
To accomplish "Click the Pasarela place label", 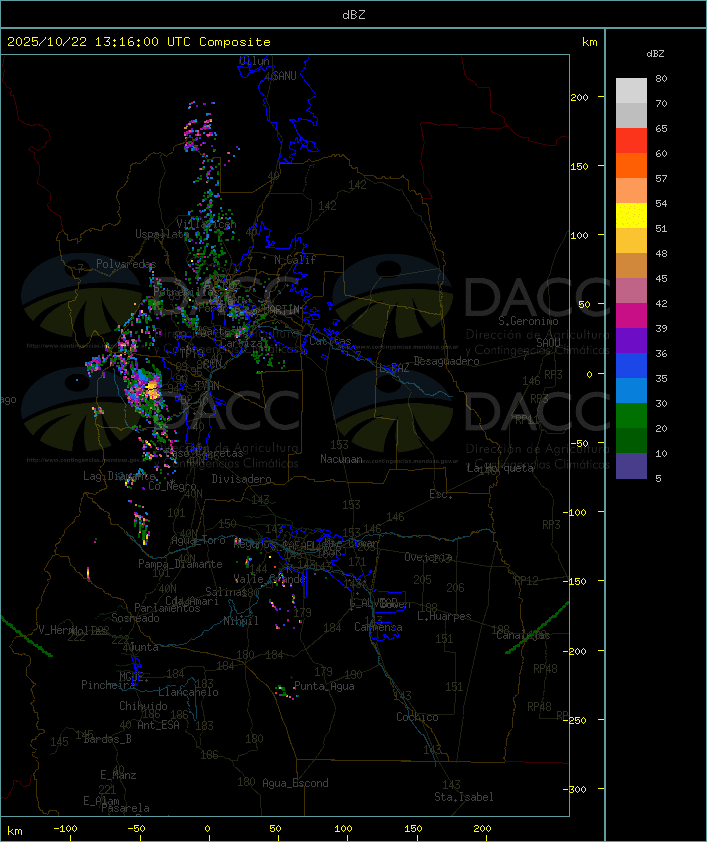I will pos(125,808).
